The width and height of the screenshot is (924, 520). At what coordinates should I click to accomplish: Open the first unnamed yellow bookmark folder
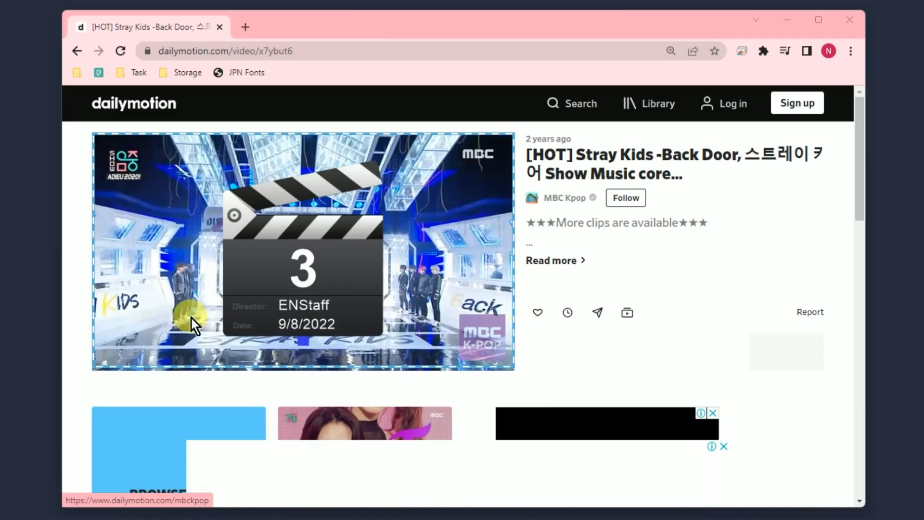tap(77, 73)
